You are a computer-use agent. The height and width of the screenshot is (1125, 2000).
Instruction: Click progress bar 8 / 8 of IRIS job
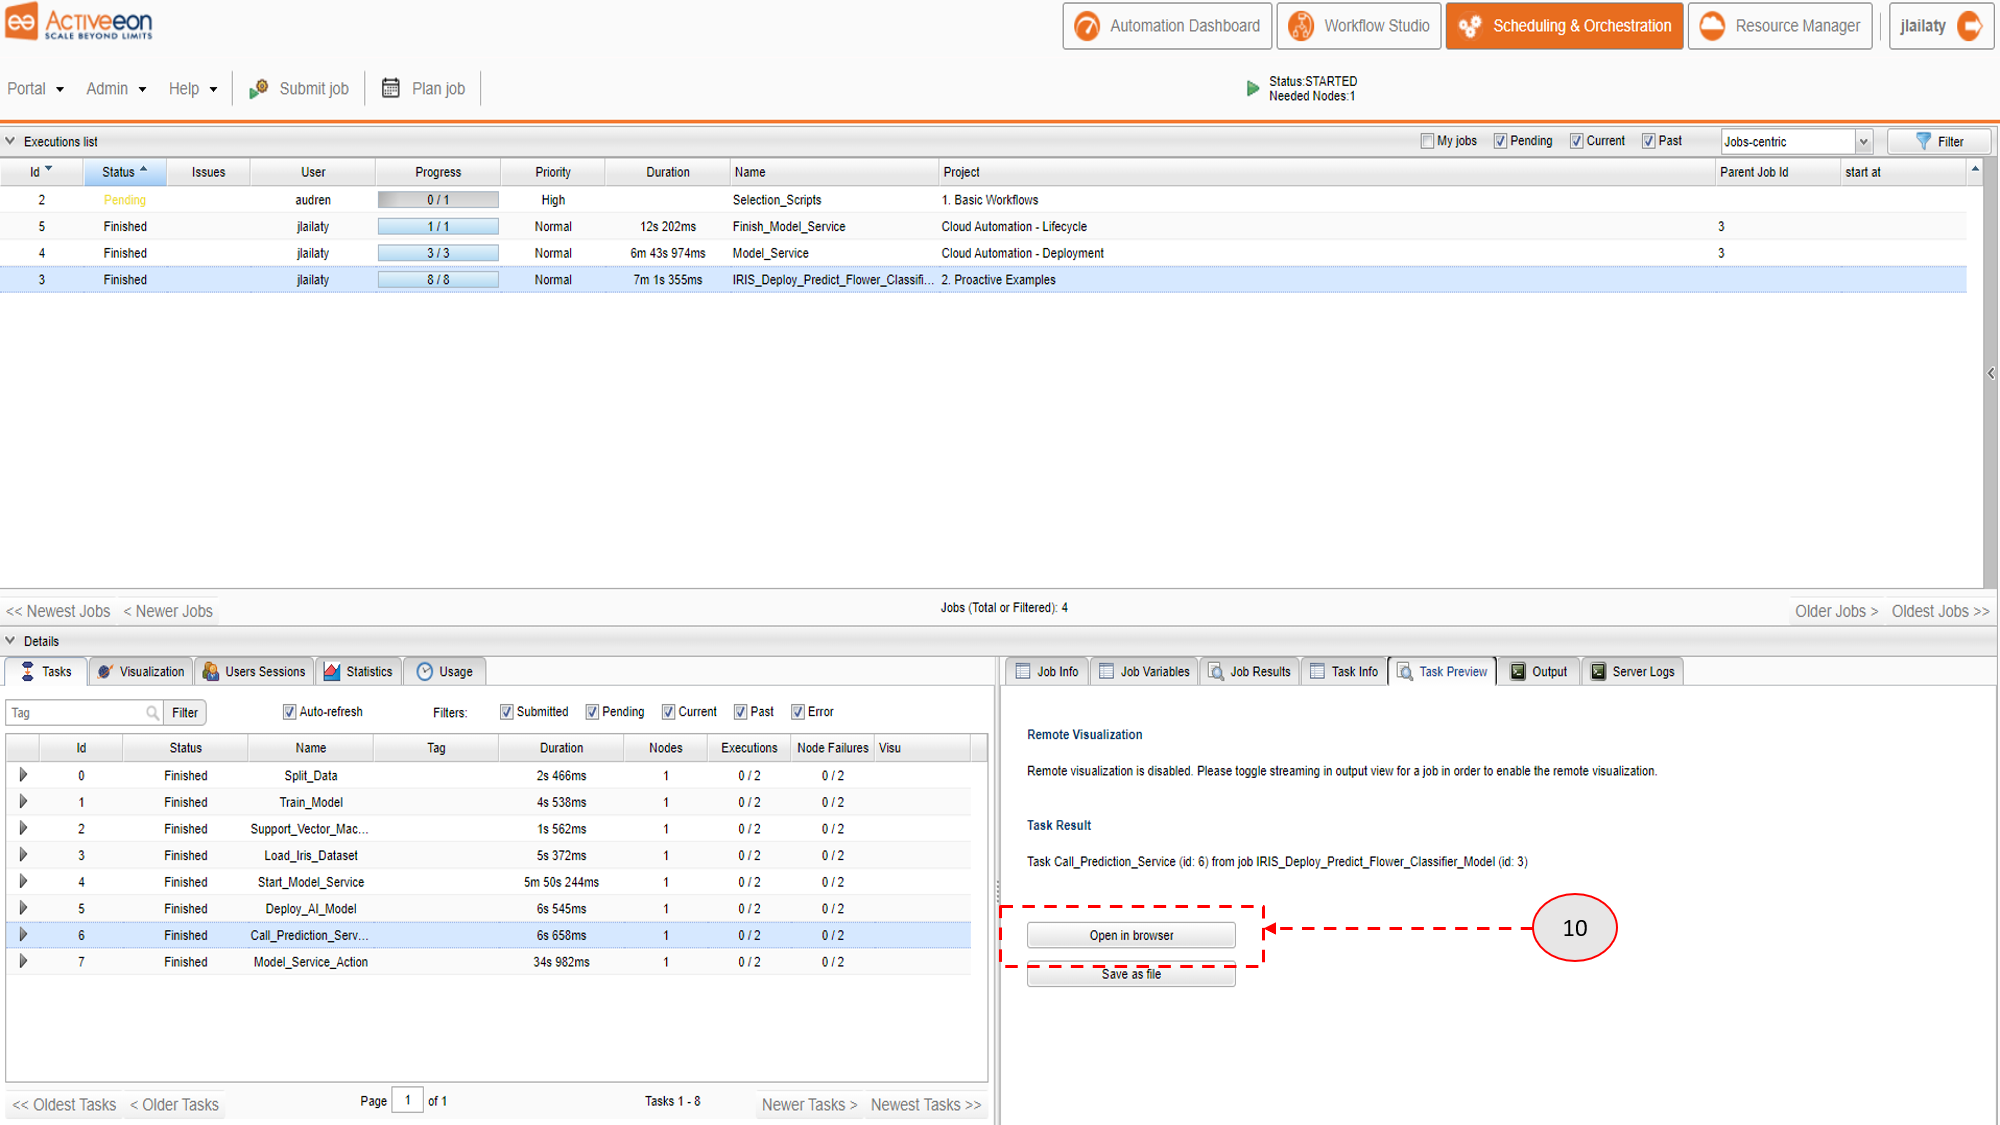438,280
